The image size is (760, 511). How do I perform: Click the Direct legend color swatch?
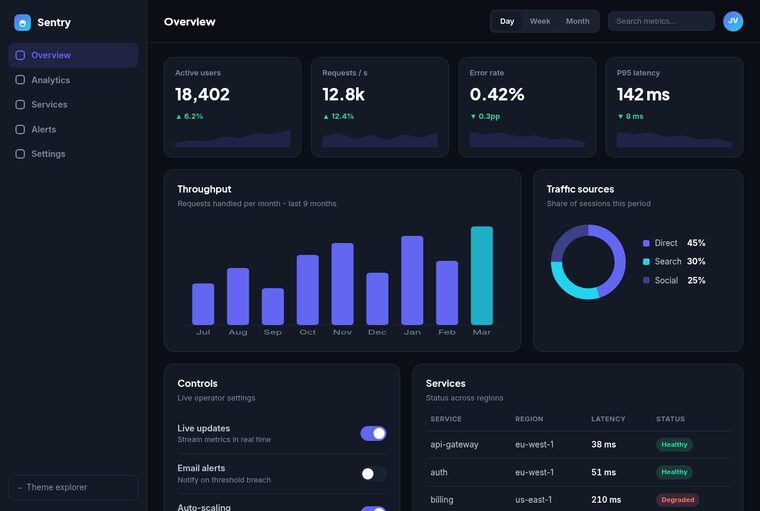pos(646,243)
